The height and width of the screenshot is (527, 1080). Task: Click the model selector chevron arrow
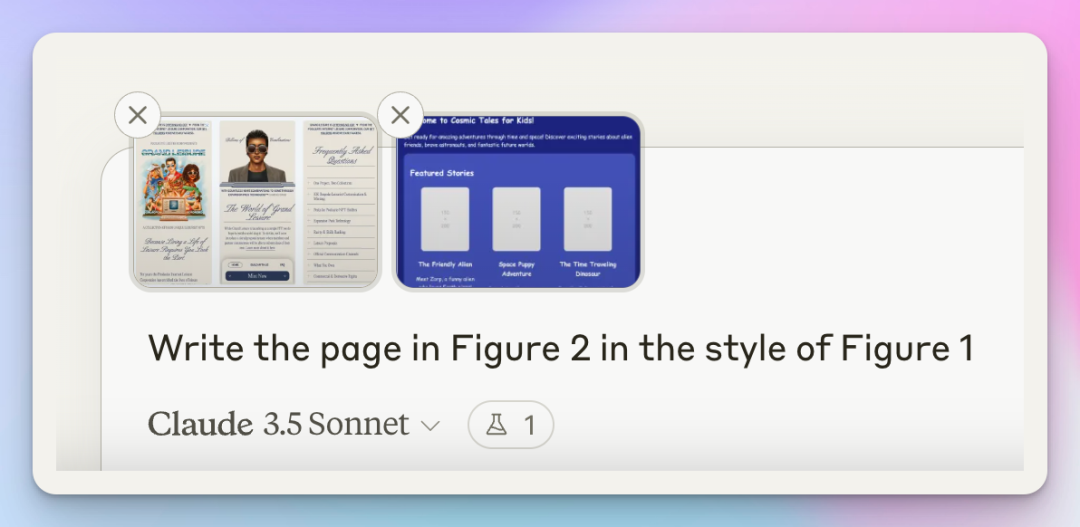(x=430, y=426)
